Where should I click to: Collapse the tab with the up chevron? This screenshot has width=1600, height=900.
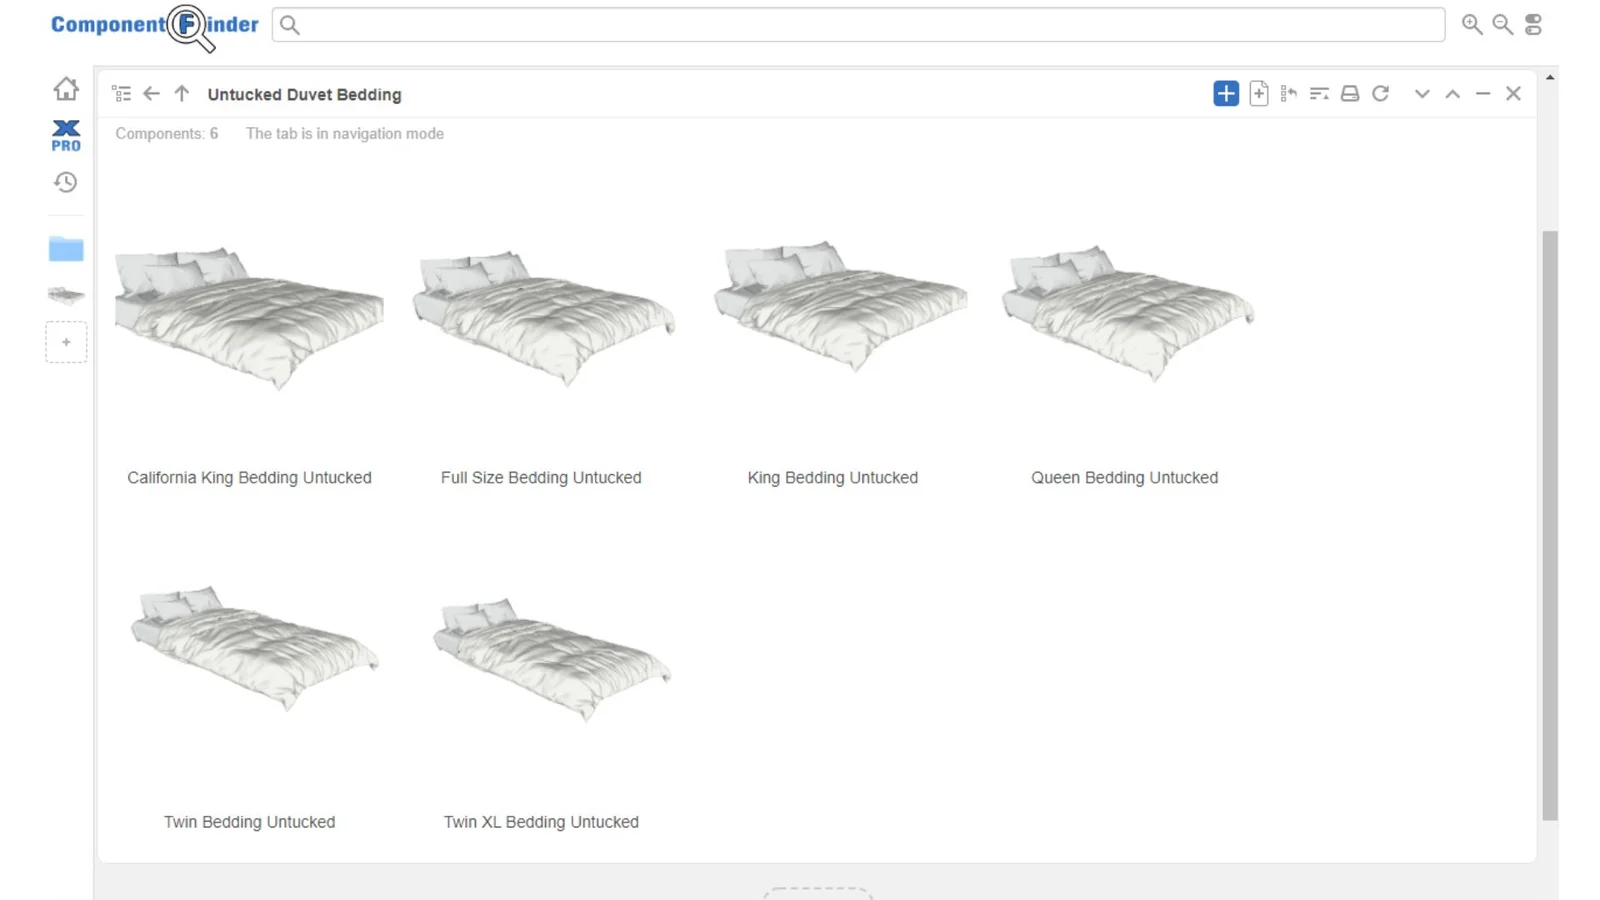coord(1453,93)
